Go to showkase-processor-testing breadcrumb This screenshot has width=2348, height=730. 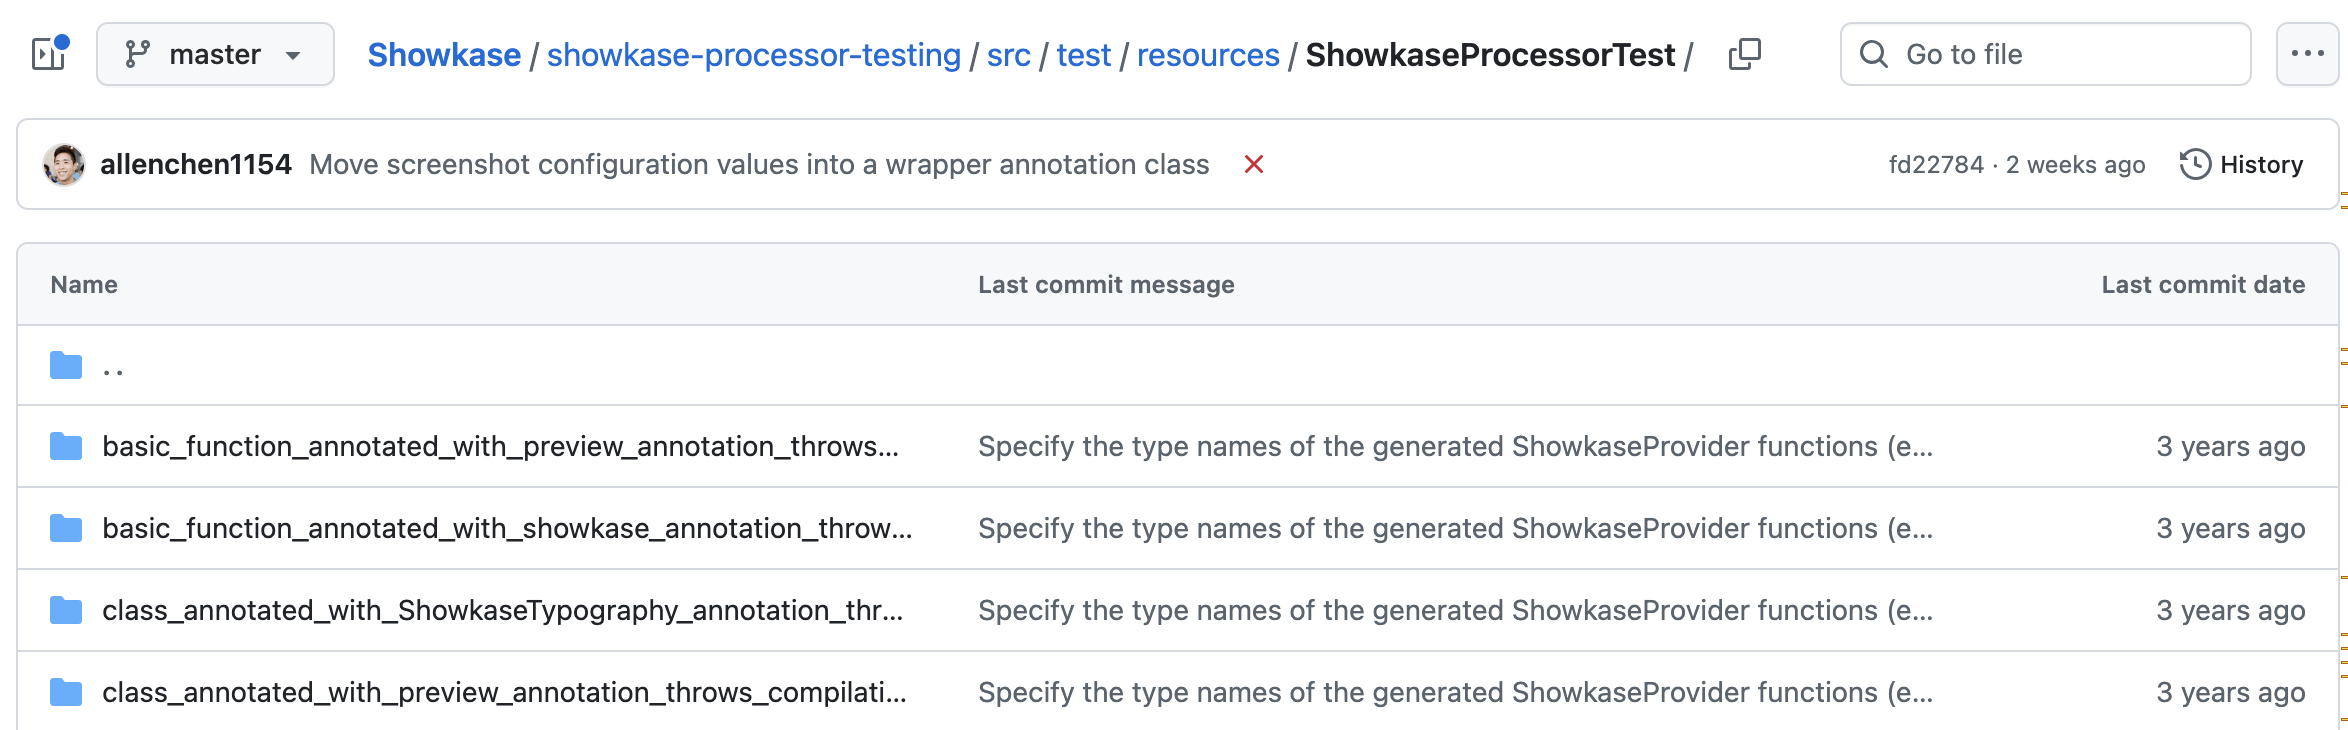[753, 55]
